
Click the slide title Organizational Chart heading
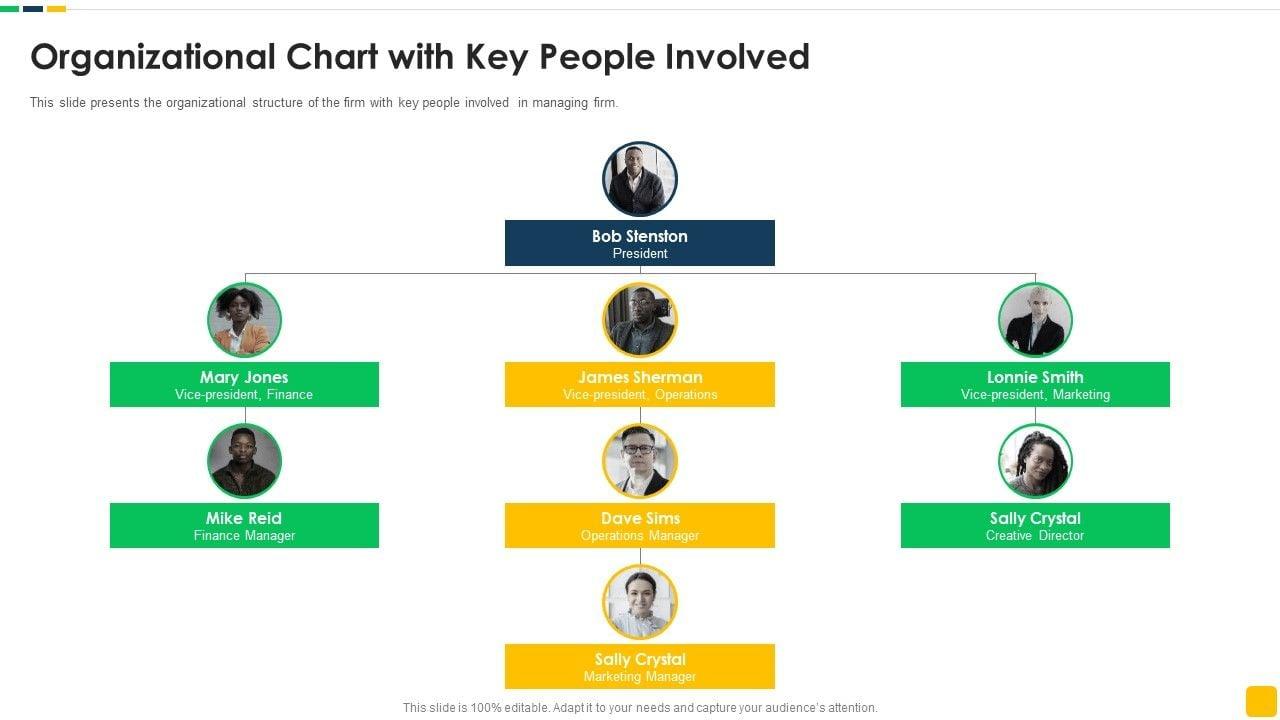(420, 57)
